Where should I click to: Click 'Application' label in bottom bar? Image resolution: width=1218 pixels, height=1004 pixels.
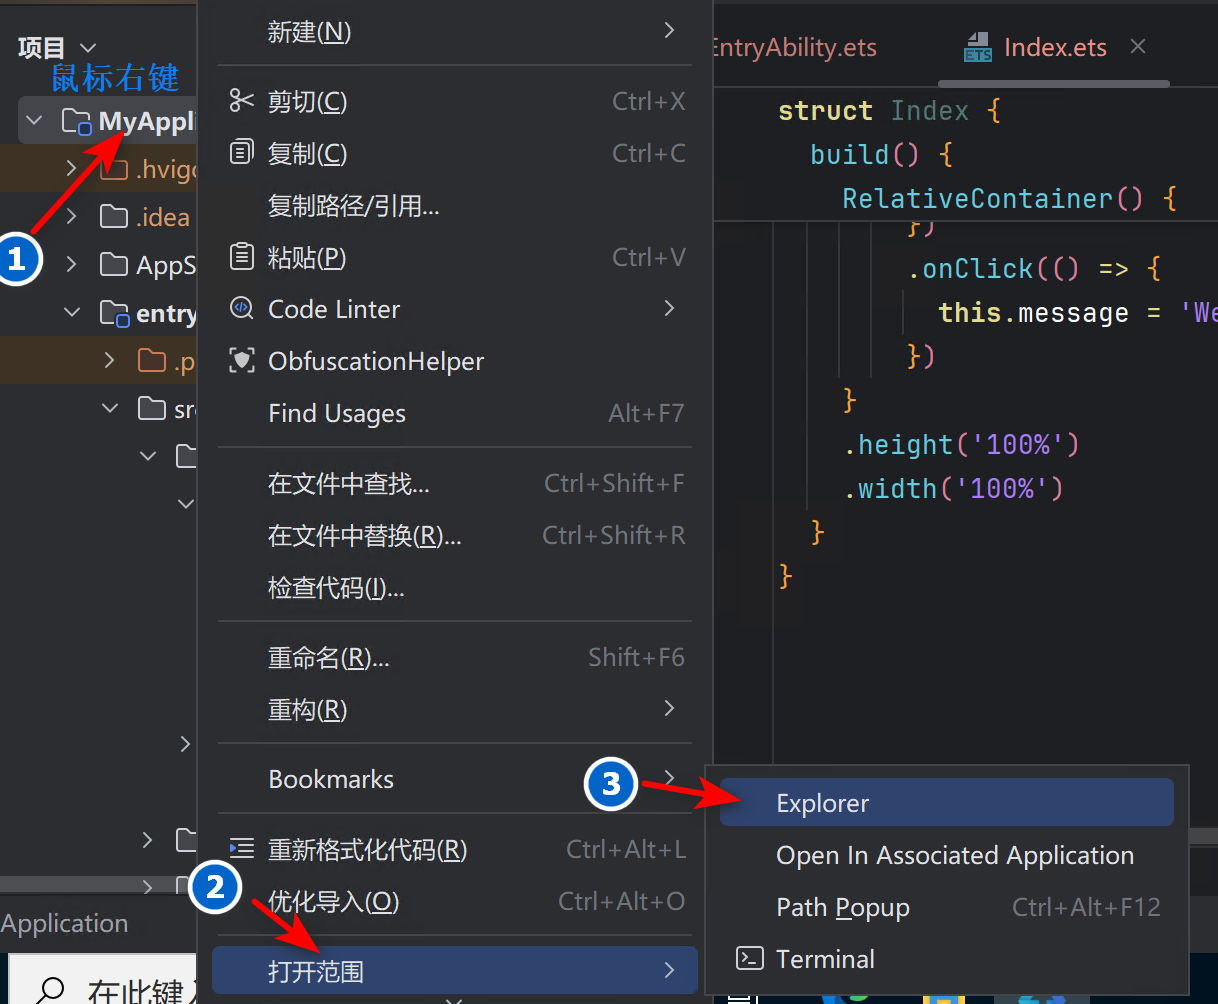(x=65, y=923)
